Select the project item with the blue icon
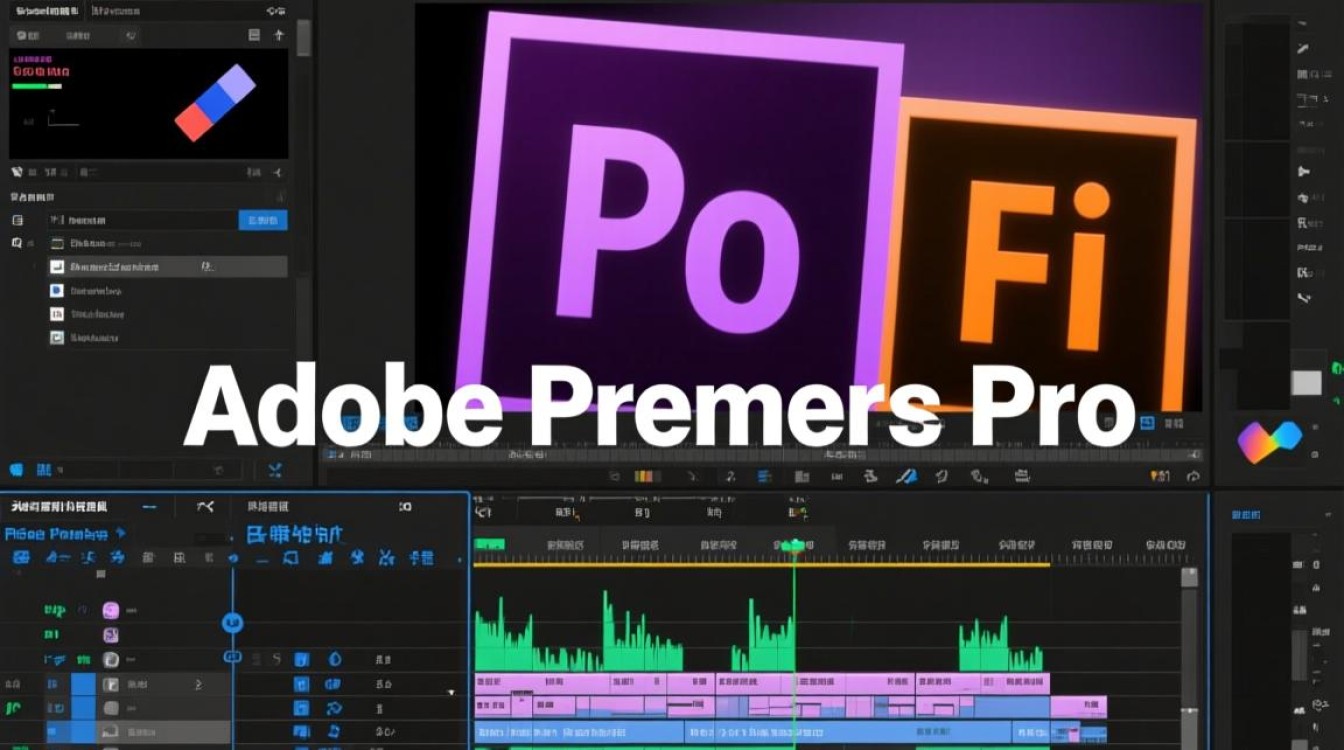This screenshot has height=750, width=1344. click(57, 290)
